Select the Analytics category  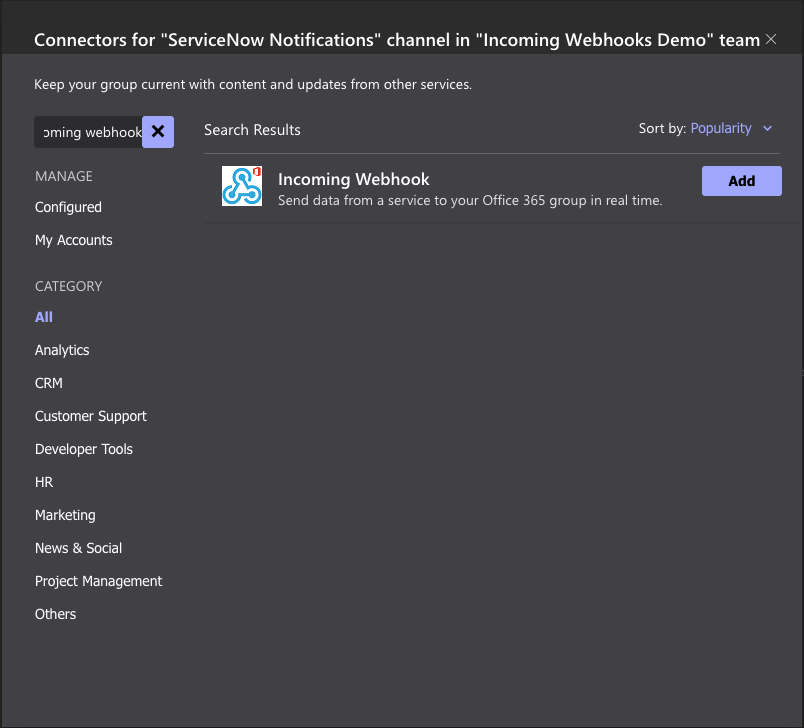(x=62, y=350)
